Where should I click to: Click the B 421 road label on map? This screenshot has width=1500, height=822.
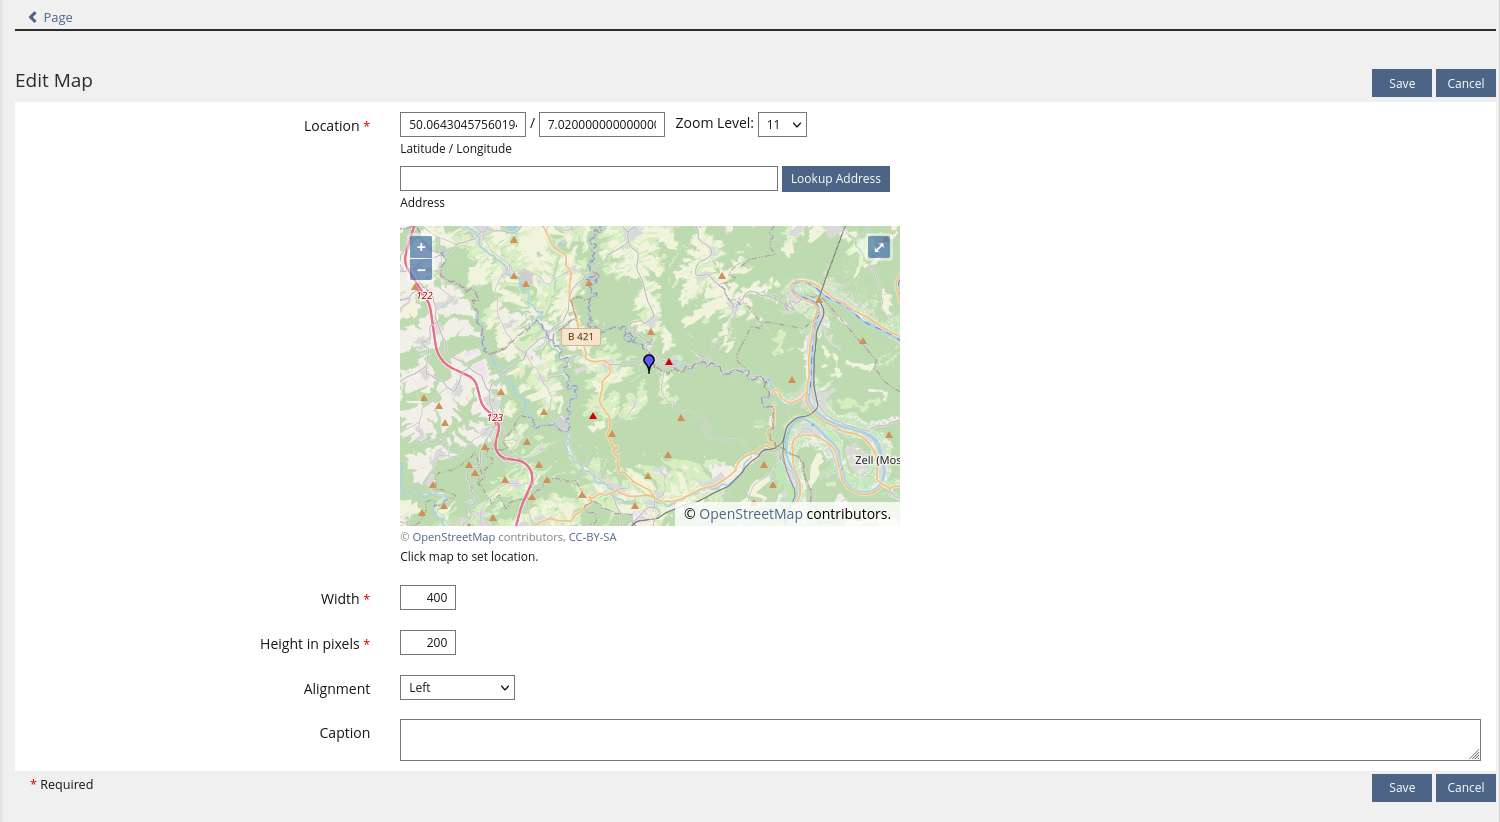581,337
